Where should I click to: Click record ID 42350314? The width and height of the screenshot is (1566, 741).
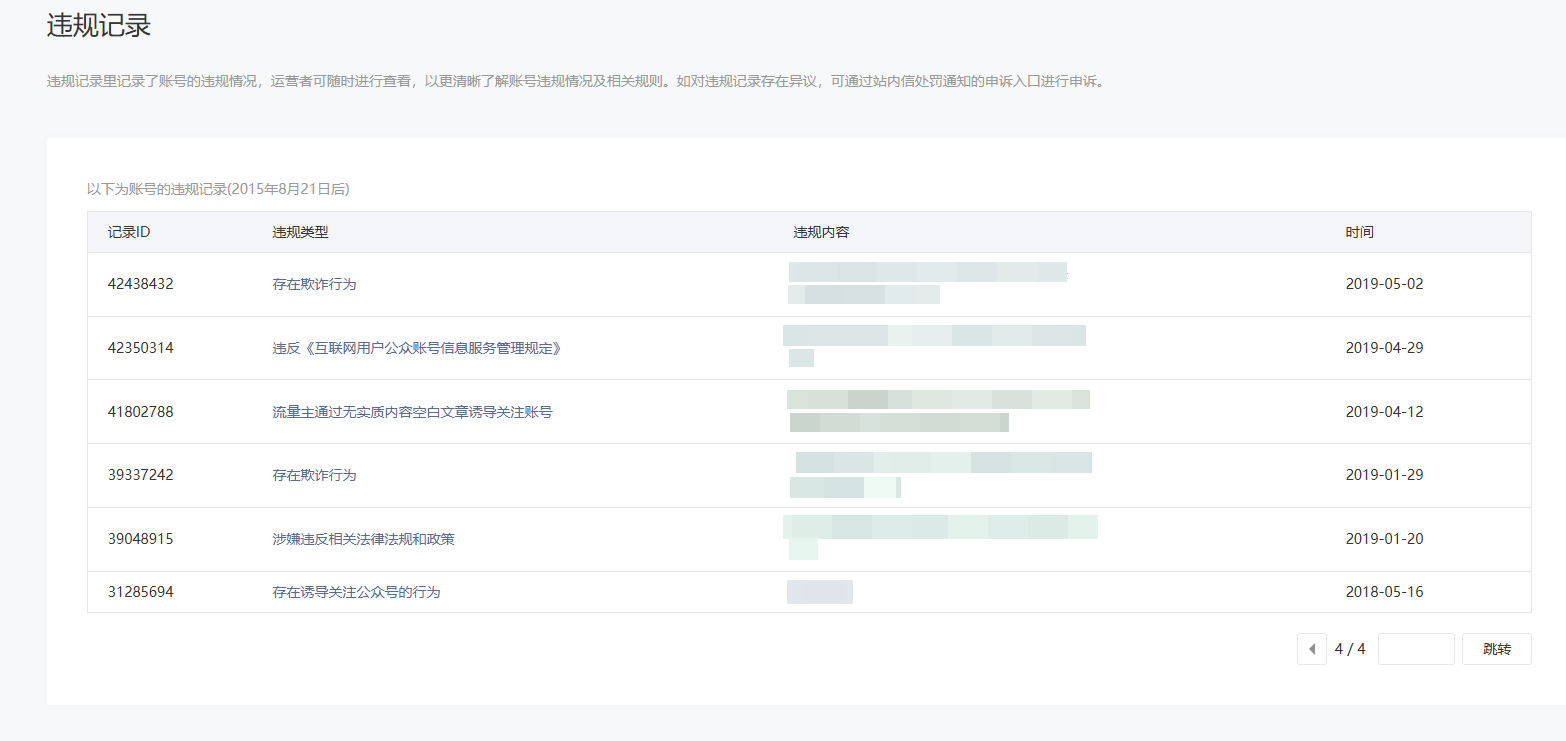click(140, 348)
